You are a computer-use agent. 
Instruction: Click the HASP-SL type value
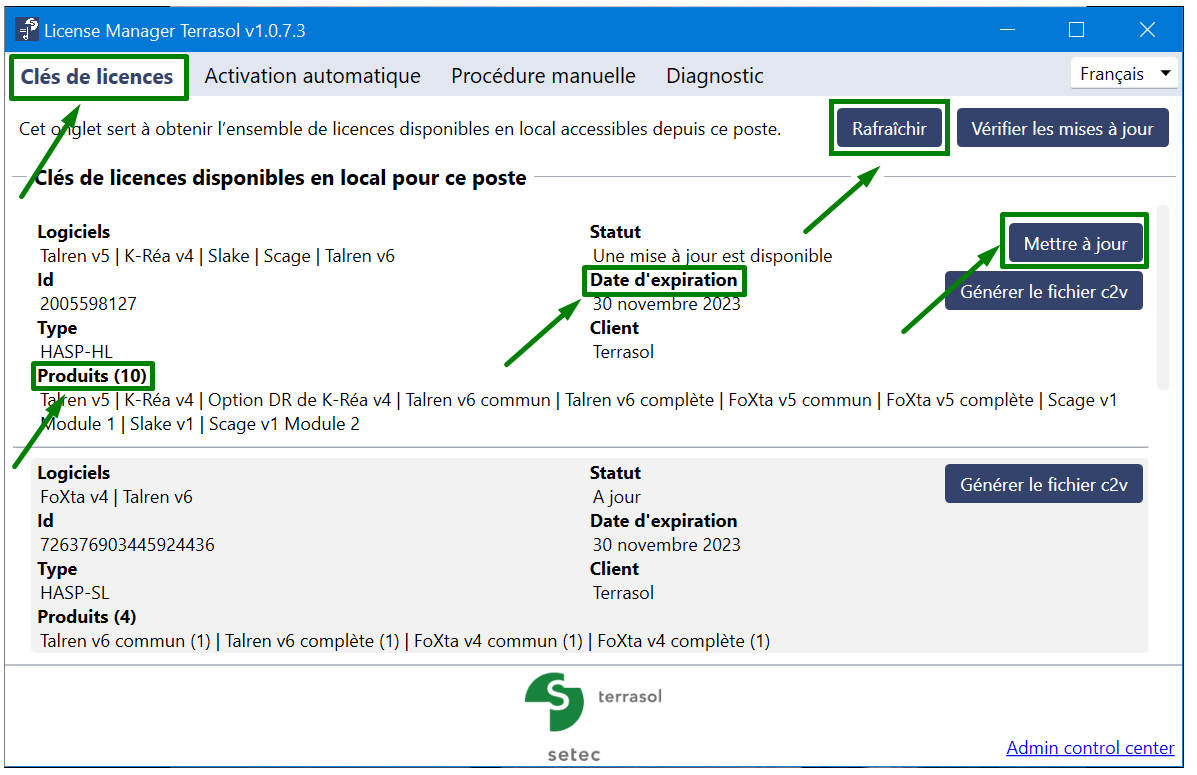pyautogui.click(x=75, y=593)
